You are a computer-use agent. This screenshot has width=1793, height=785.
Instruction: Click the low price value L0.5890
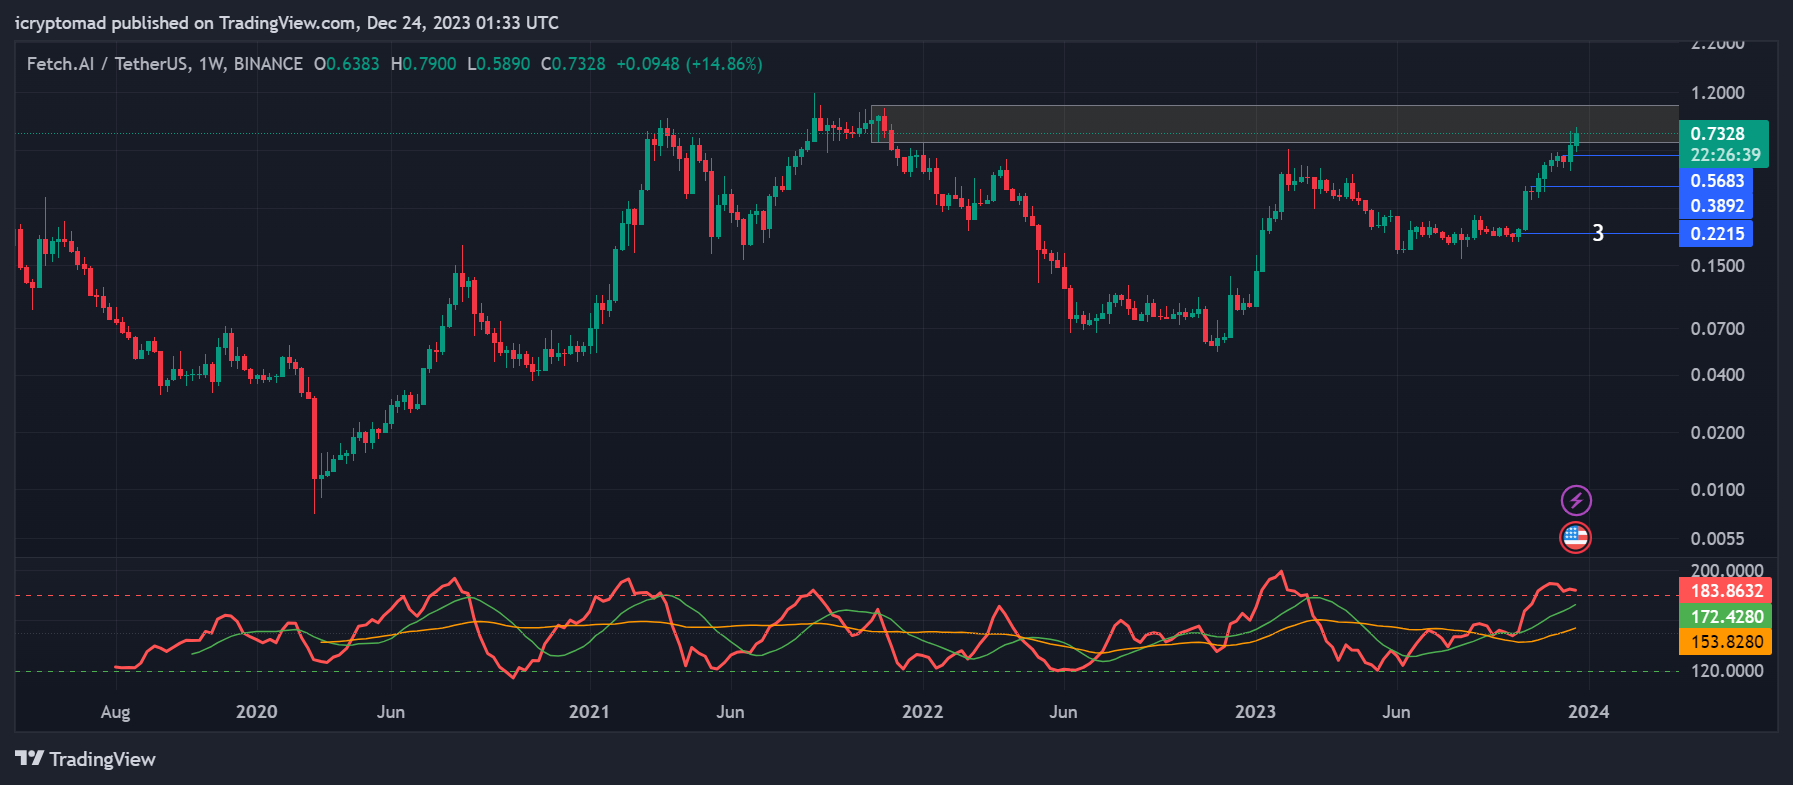click(499, 64)
